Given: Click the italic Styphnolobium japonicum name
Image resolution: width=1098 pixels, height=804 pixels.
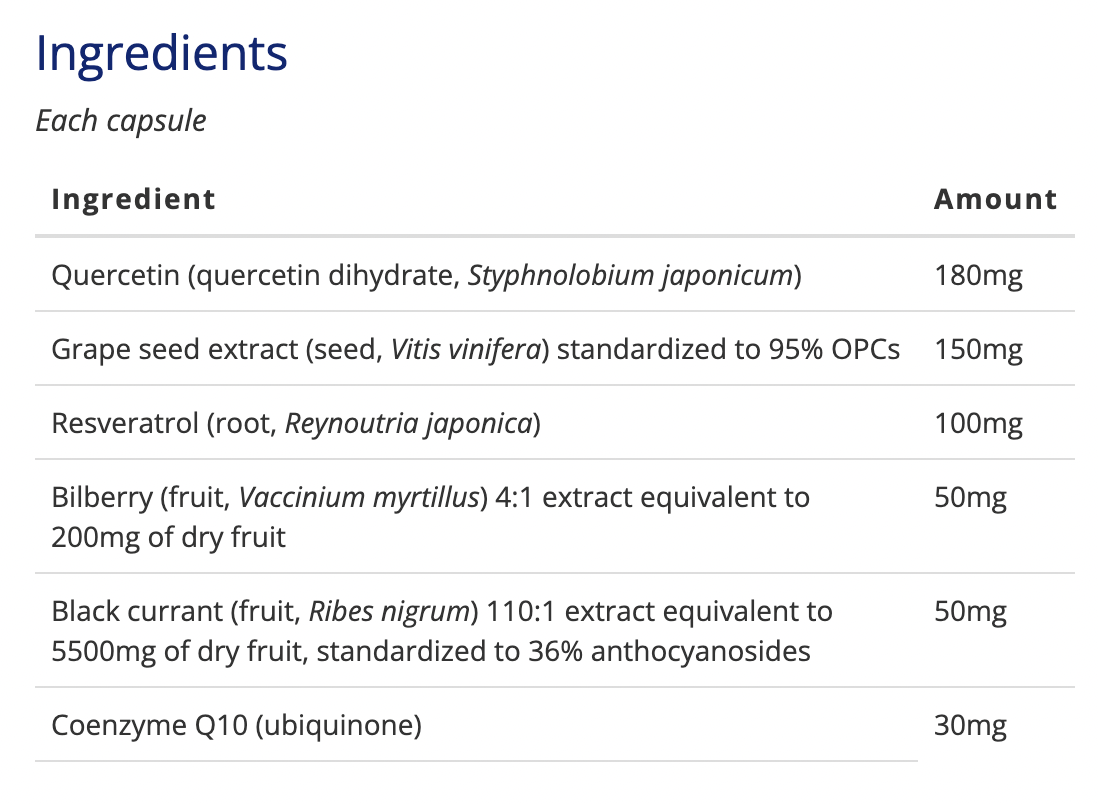Looking at the screenshot, I should click(x=630, y=275).
